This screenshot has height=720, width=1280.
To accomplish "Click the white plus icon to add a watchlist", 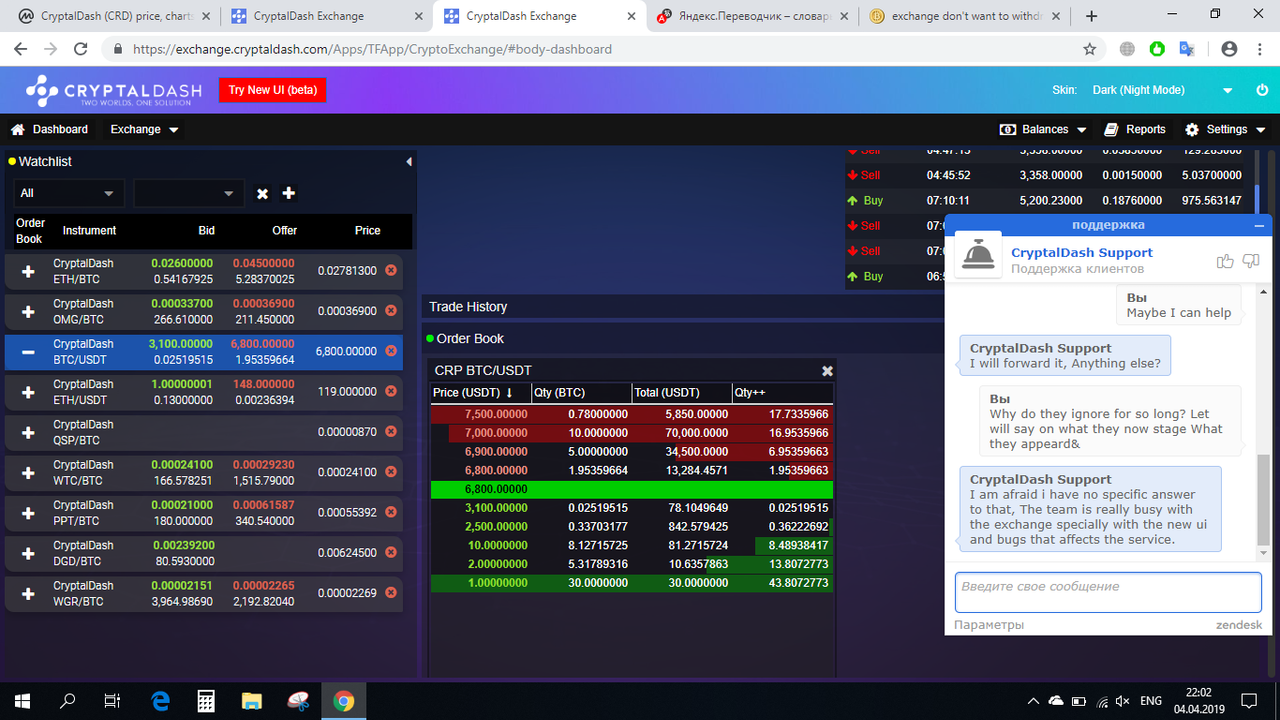I will tap(288, 193).
